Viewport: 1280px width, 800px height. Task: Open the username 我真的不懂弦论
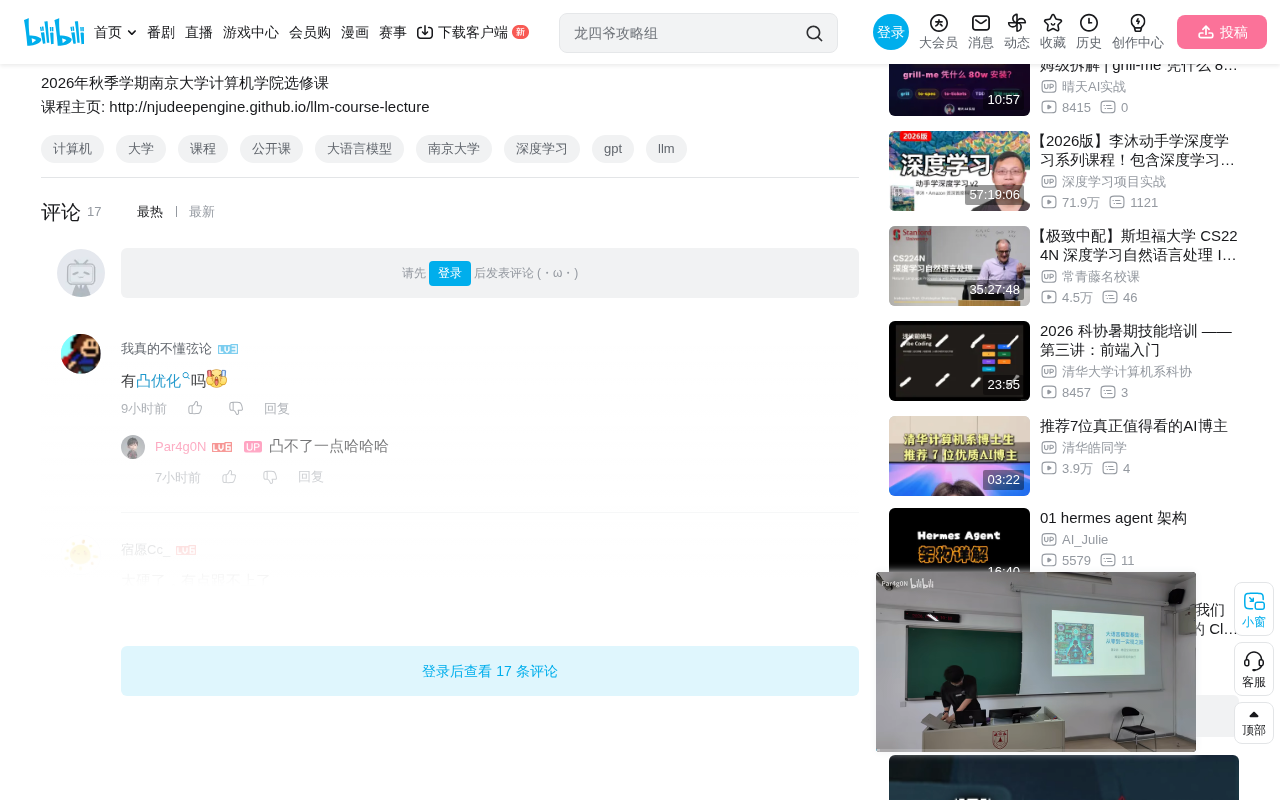pyautogui.click(x=166, y=349)
